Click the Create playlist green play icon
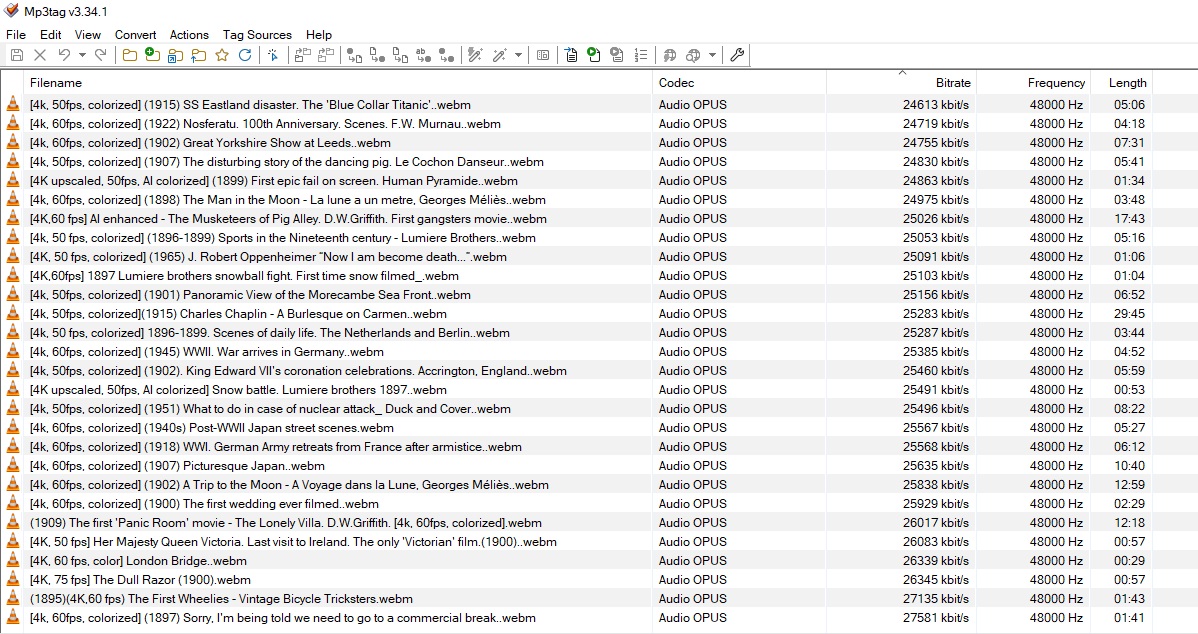The image size is (1198, 634). pyautogui.click(x=594, y=55)
